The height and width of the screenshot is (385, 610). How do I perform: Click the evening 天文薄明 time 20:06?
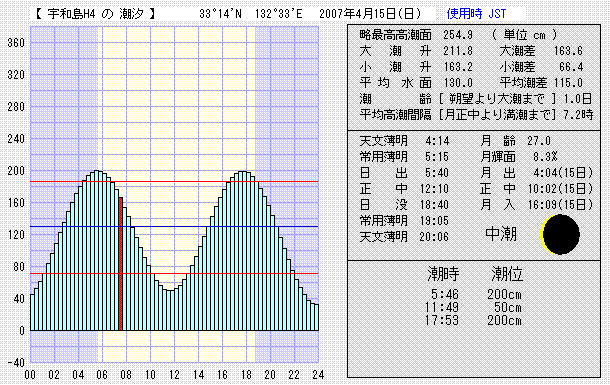pos(434,237)
